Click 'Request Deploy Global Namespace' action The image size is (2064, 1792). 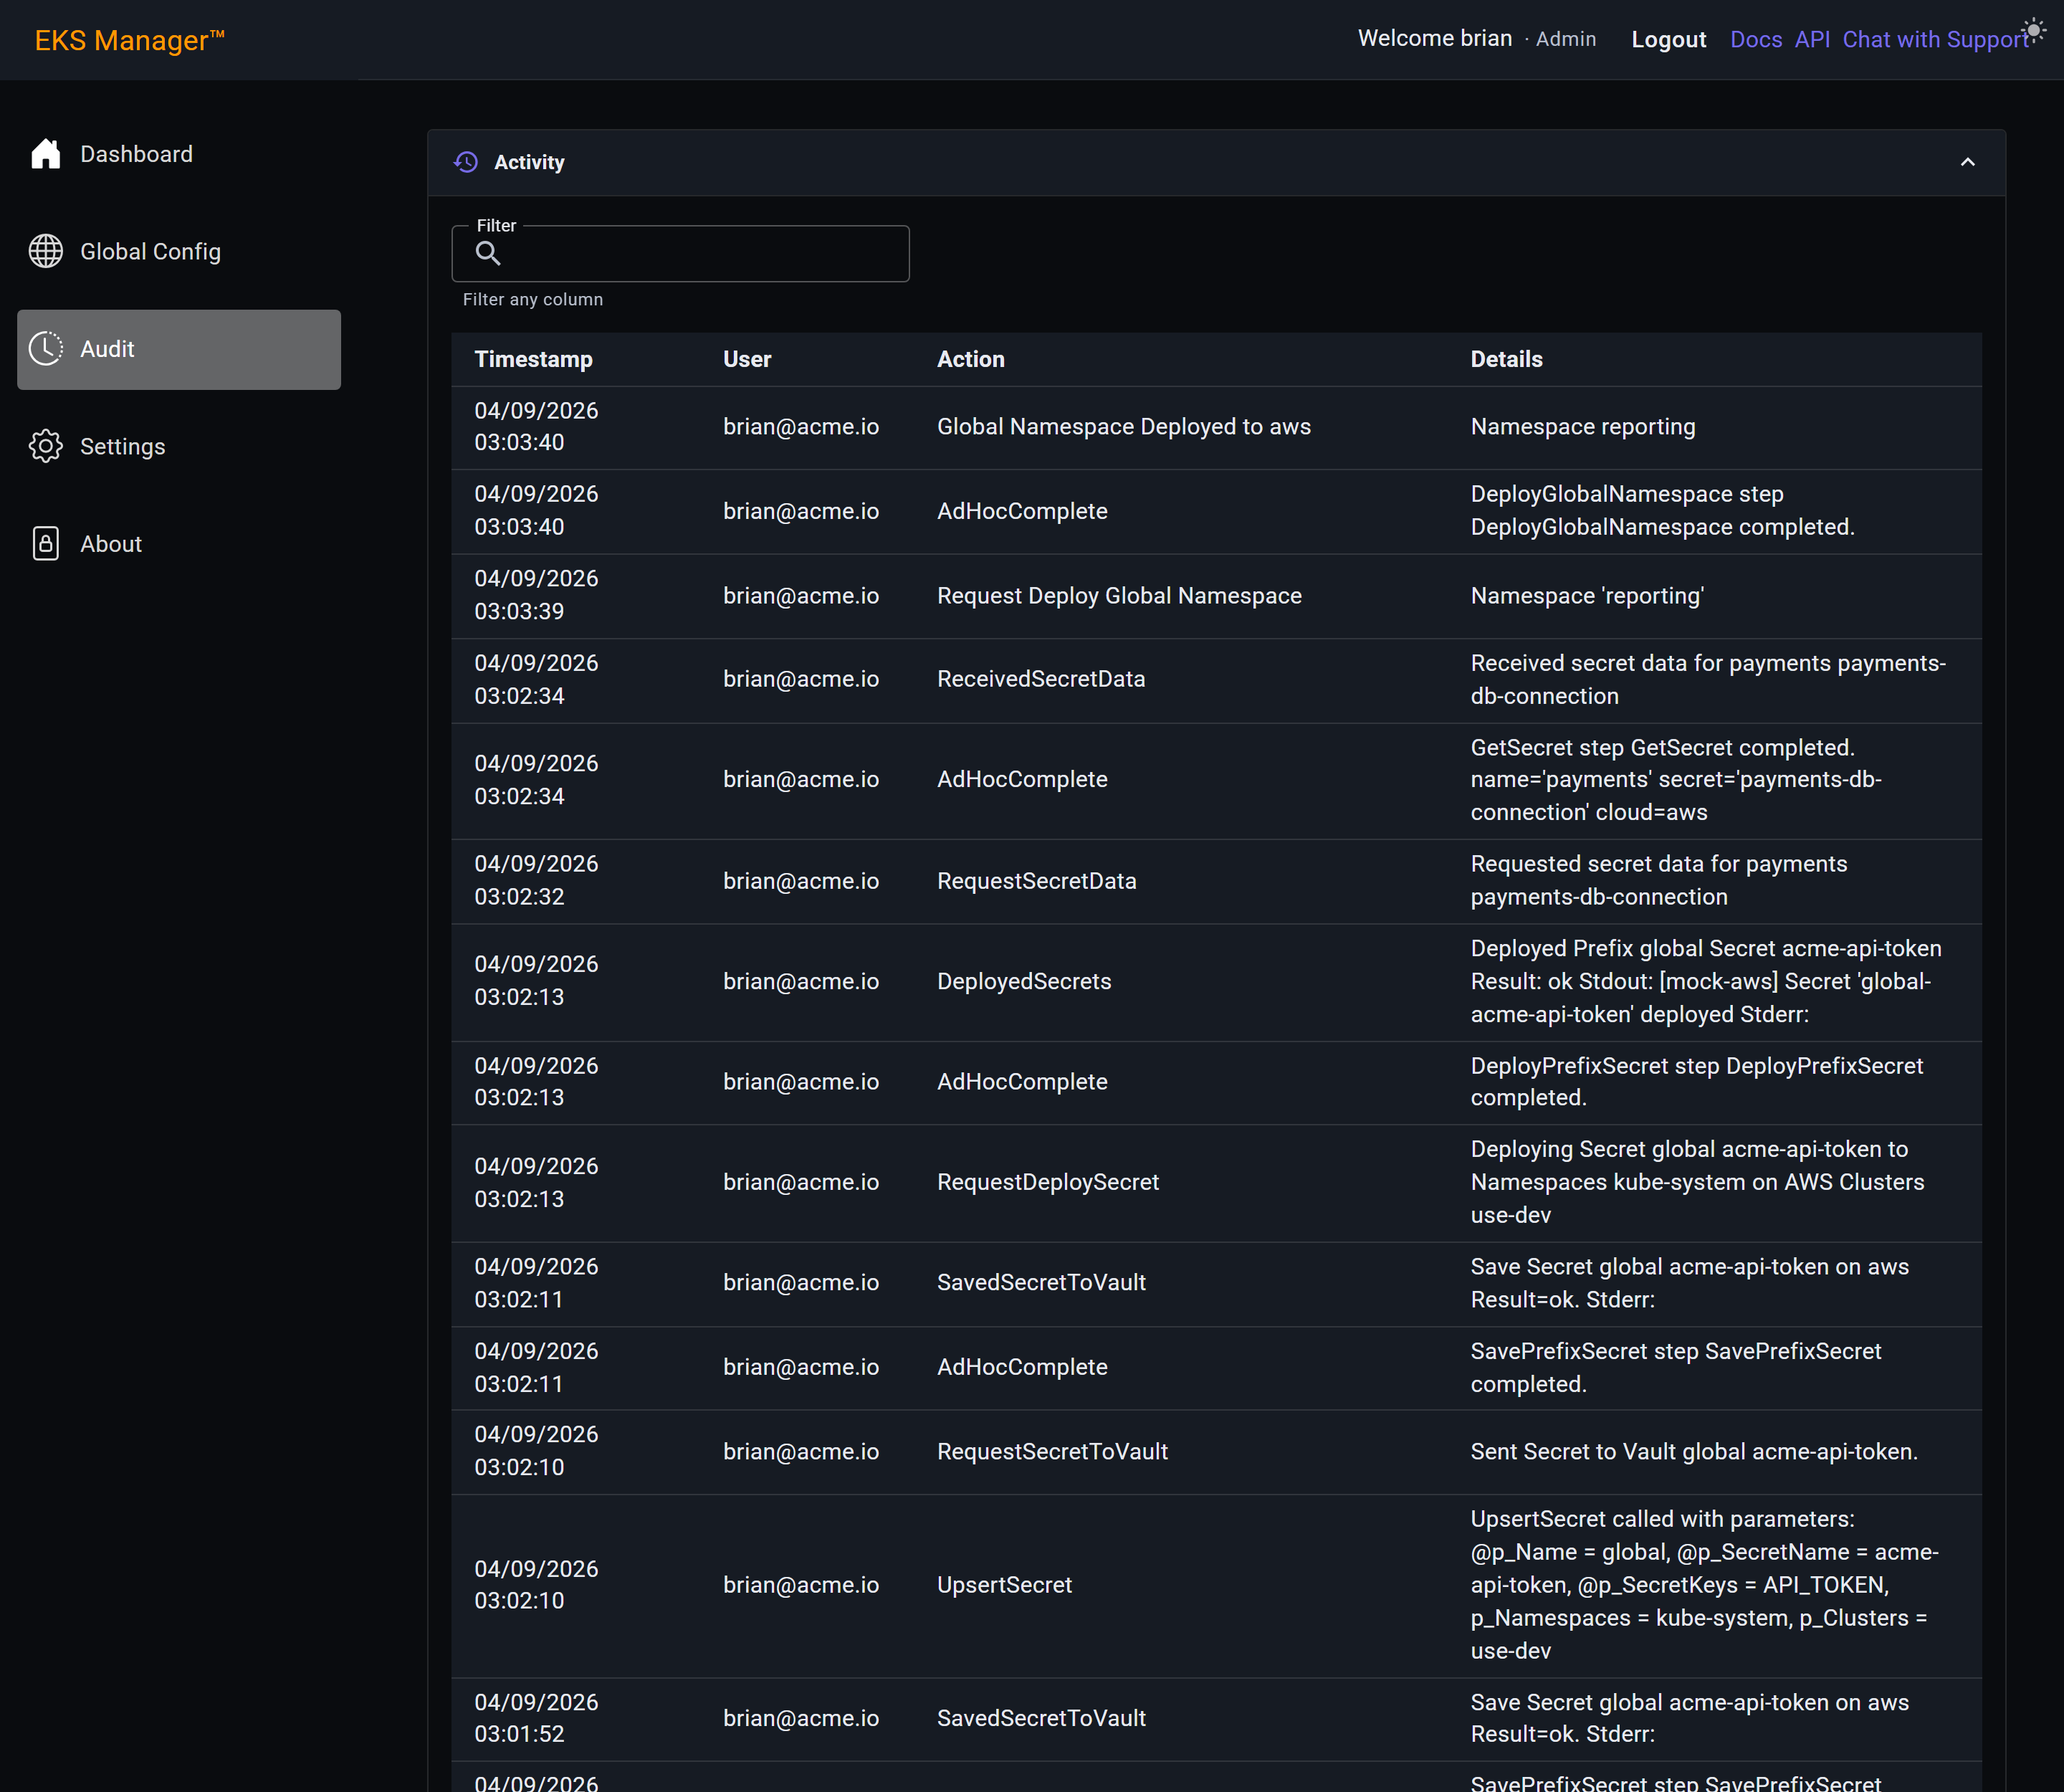click(x=1119, y=596)
